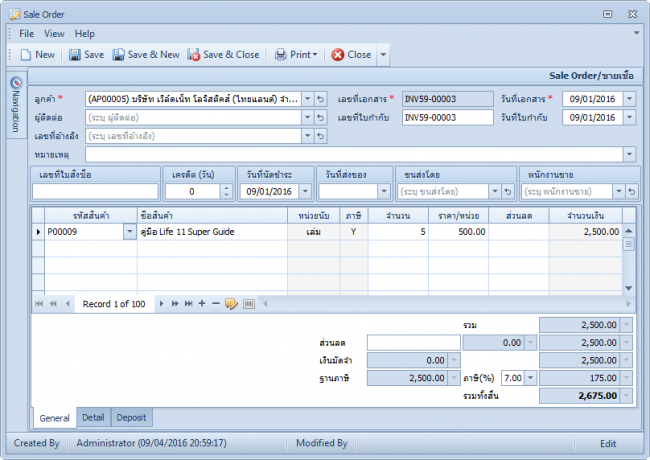Open the payment due date dropdown

tap(305, 191)
